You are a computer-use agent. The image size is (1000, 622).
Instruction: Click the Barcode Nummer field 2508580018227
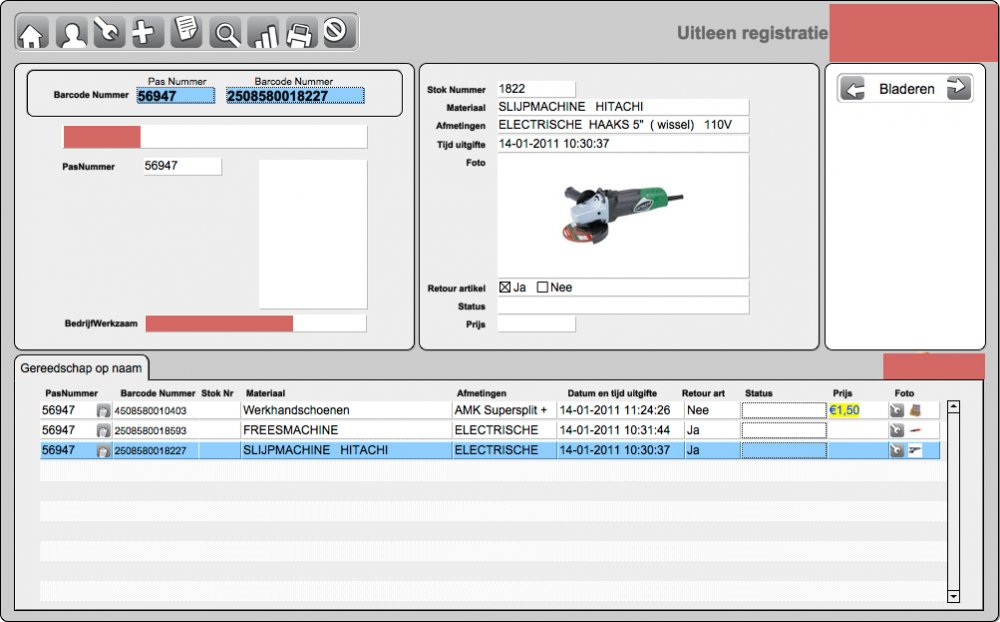click(x=295, y=96)
